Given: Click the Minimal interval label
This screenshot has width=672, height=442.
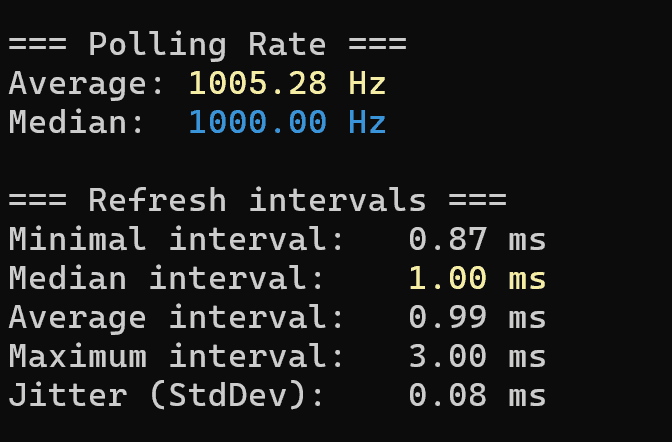Looking at the screenshot, I should [x=176, y=239].
